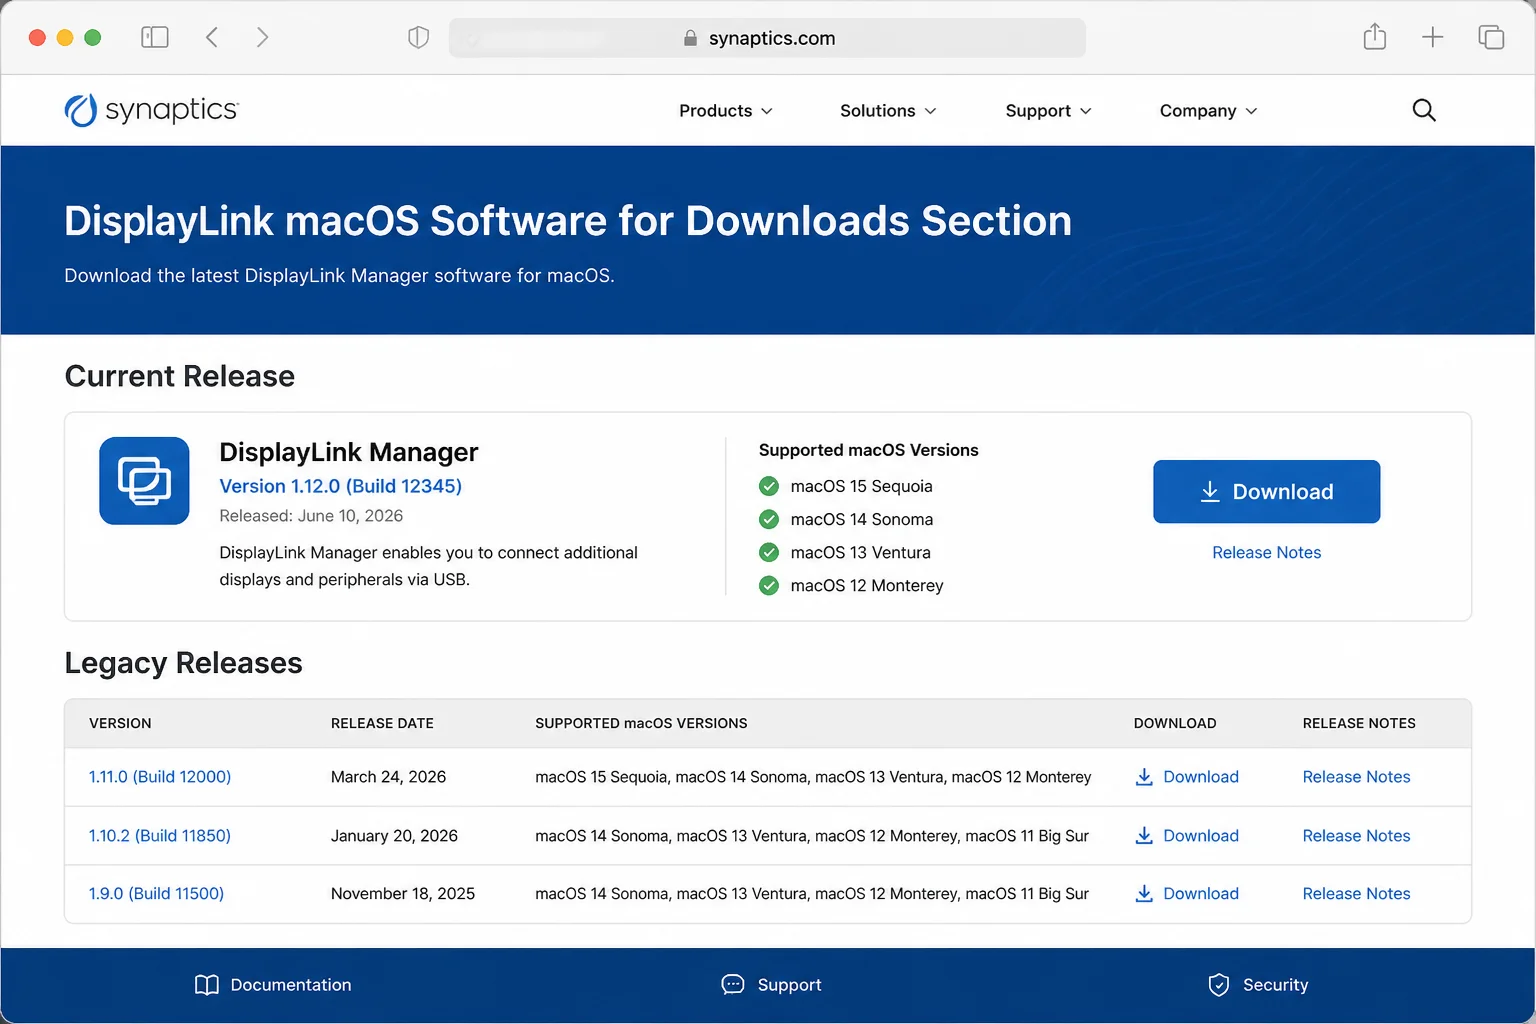The width and height of the screenshot is (1536, 1024).
Task: Open the 1.10.2 (Build 11850) version link
Action: pyautogui.click(x=160, y=836)
